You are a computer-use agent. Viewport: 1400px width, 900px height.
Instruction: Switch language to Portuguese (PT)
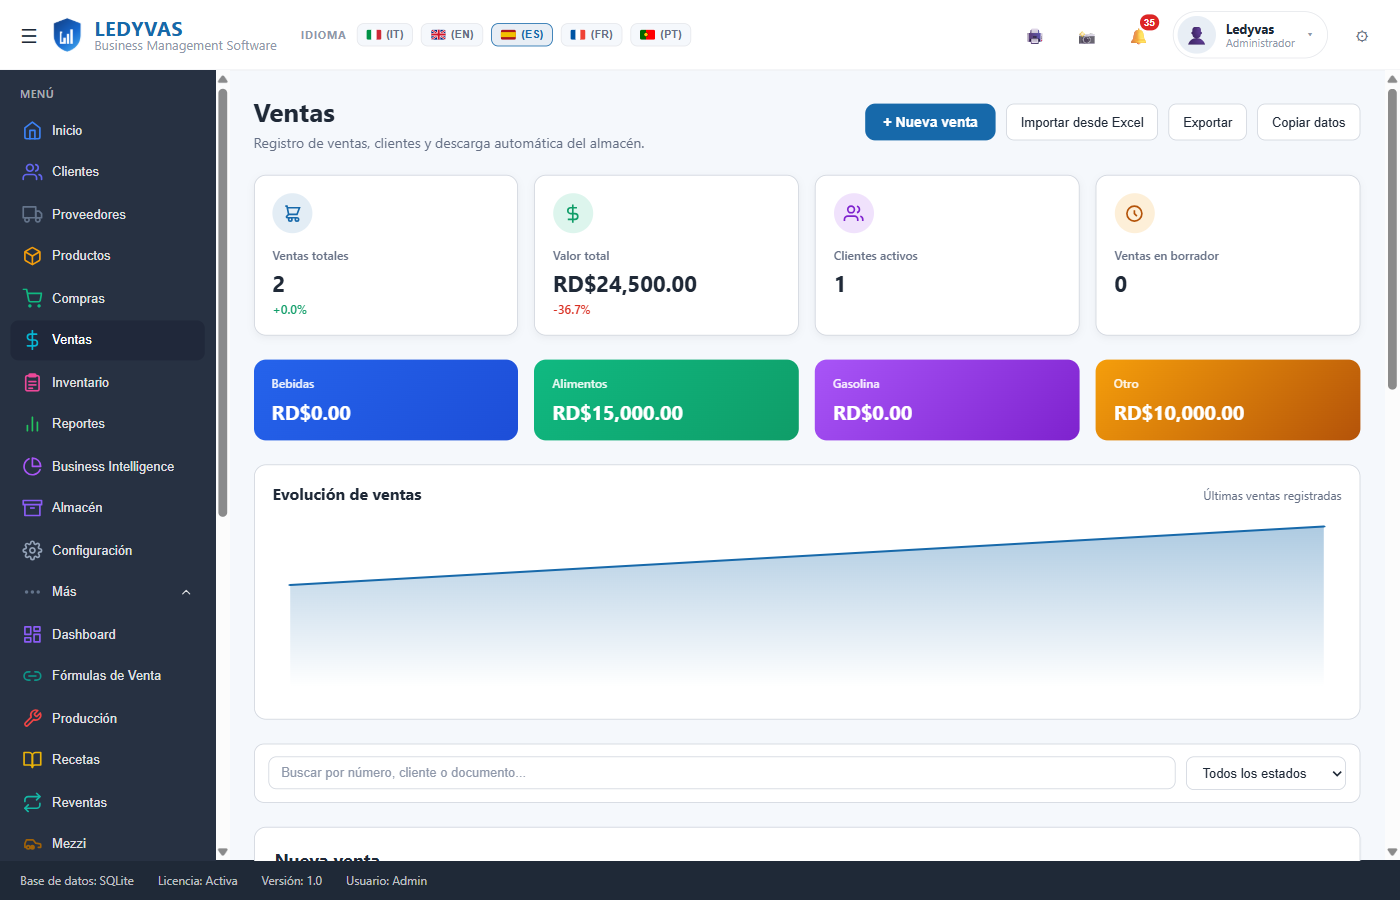point(660,35)
